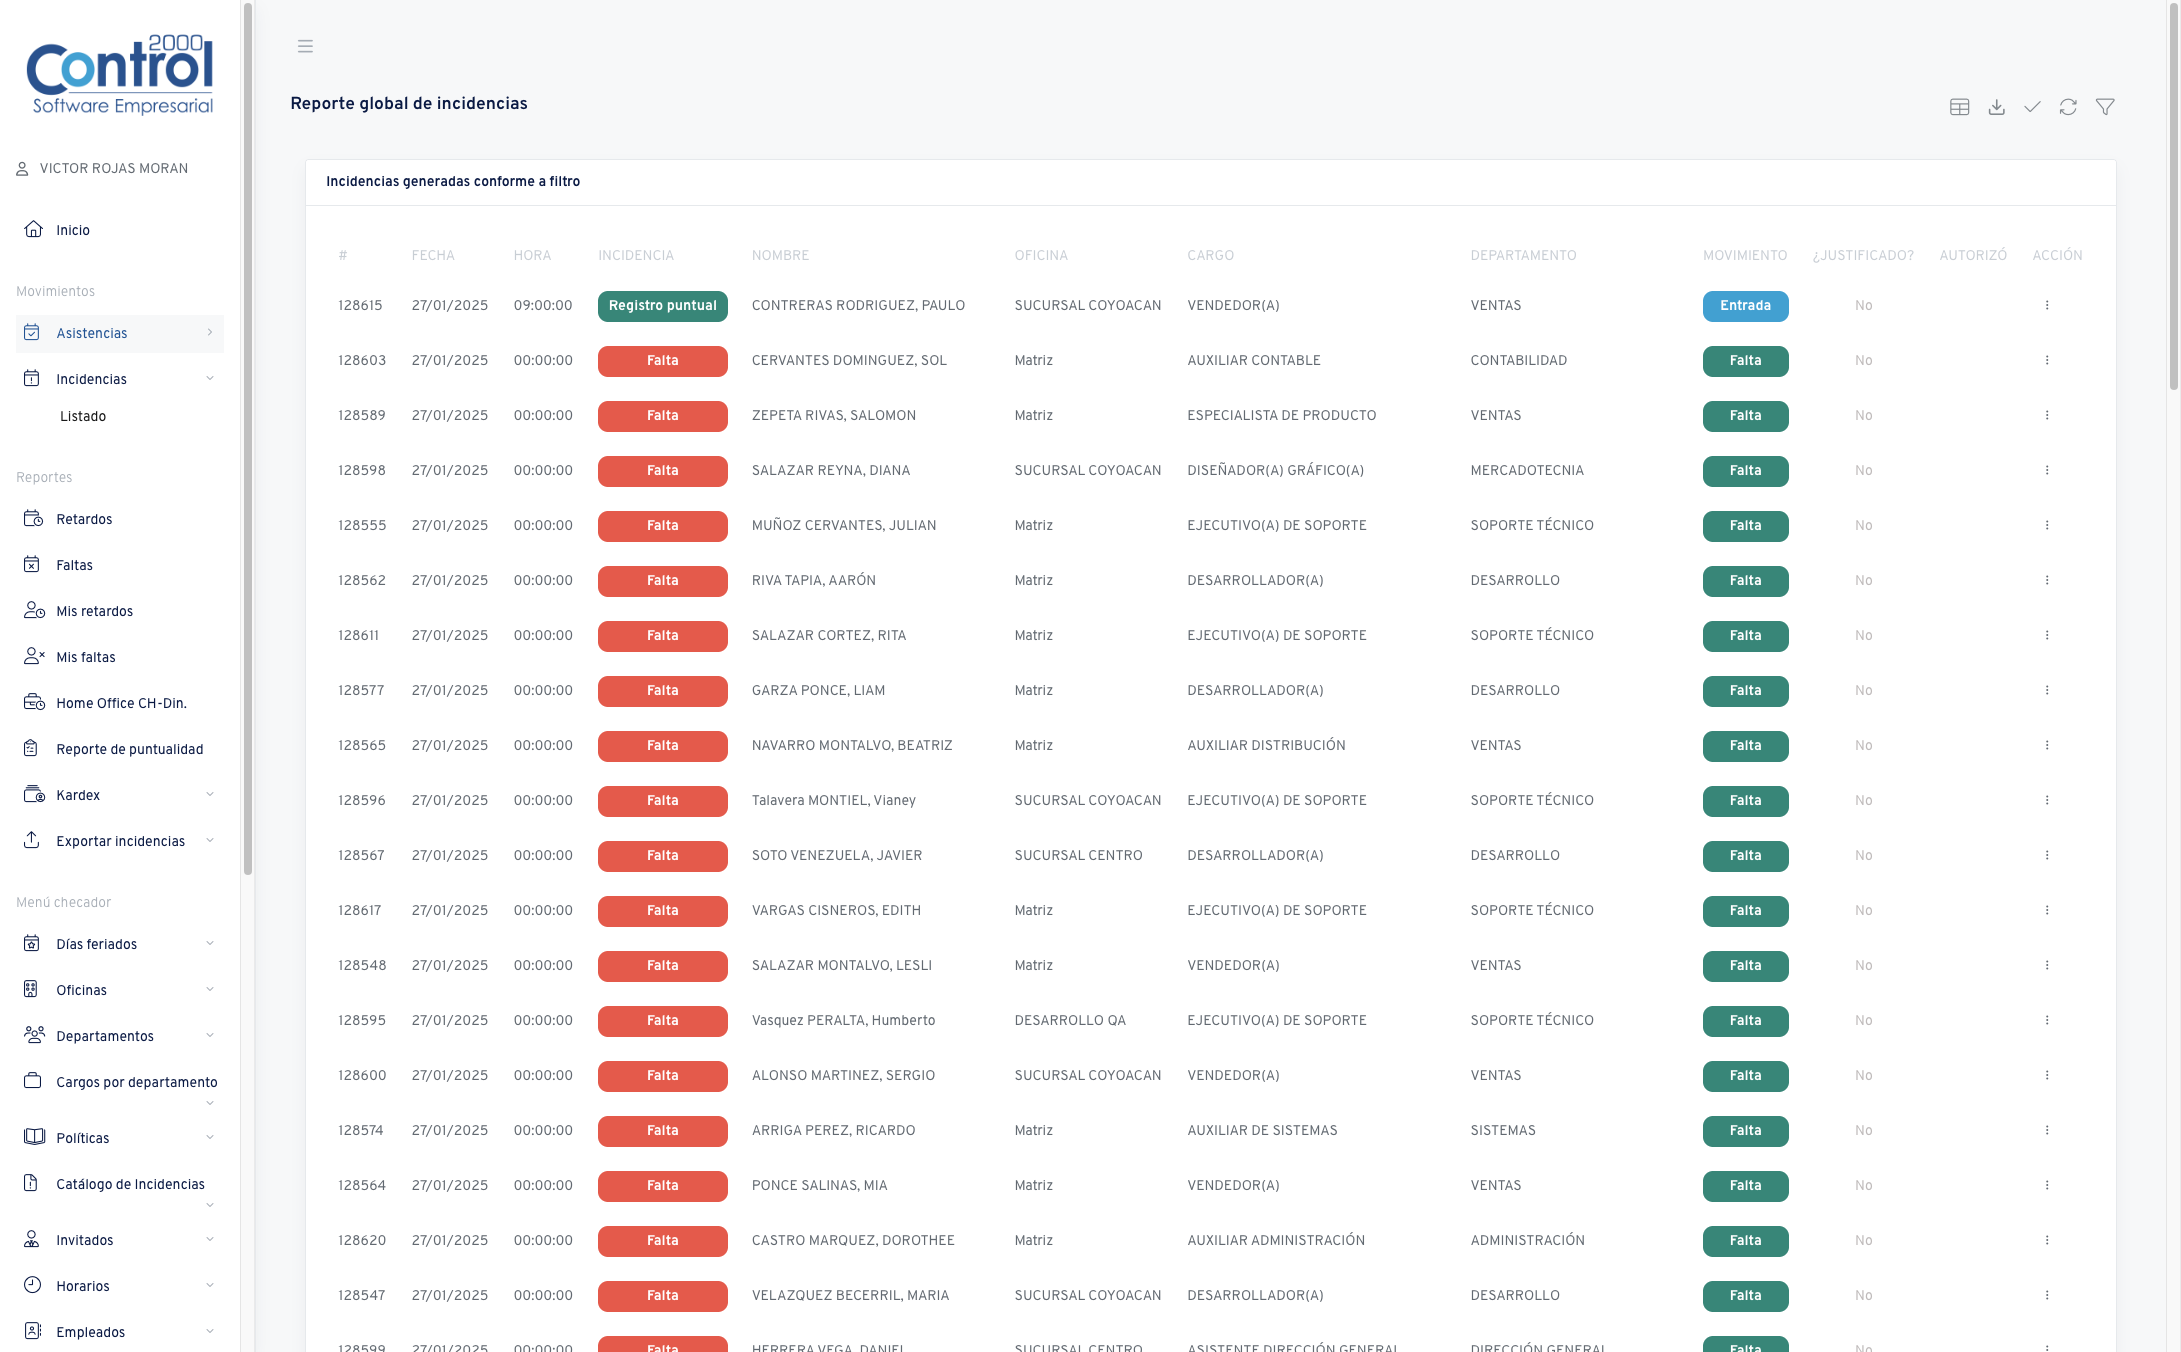Click green Falta badge for RIVA TAPIA, AARÓN
This screenshot has height=1352, width=2181.
[x=1745, y=581]
